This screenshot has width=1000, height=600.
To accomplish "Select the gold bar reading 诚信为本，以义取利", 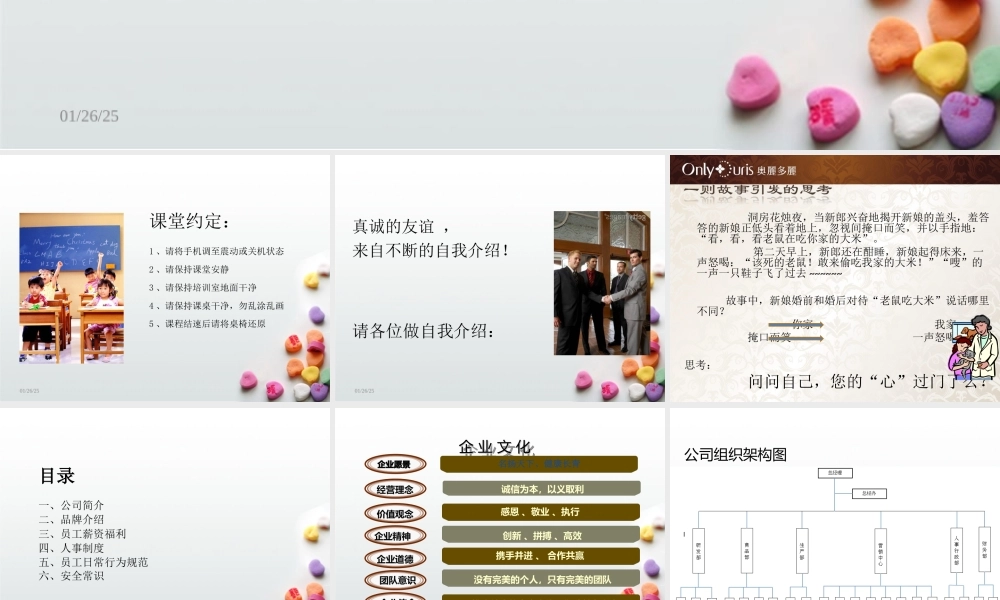I will [x=543, y=488].
